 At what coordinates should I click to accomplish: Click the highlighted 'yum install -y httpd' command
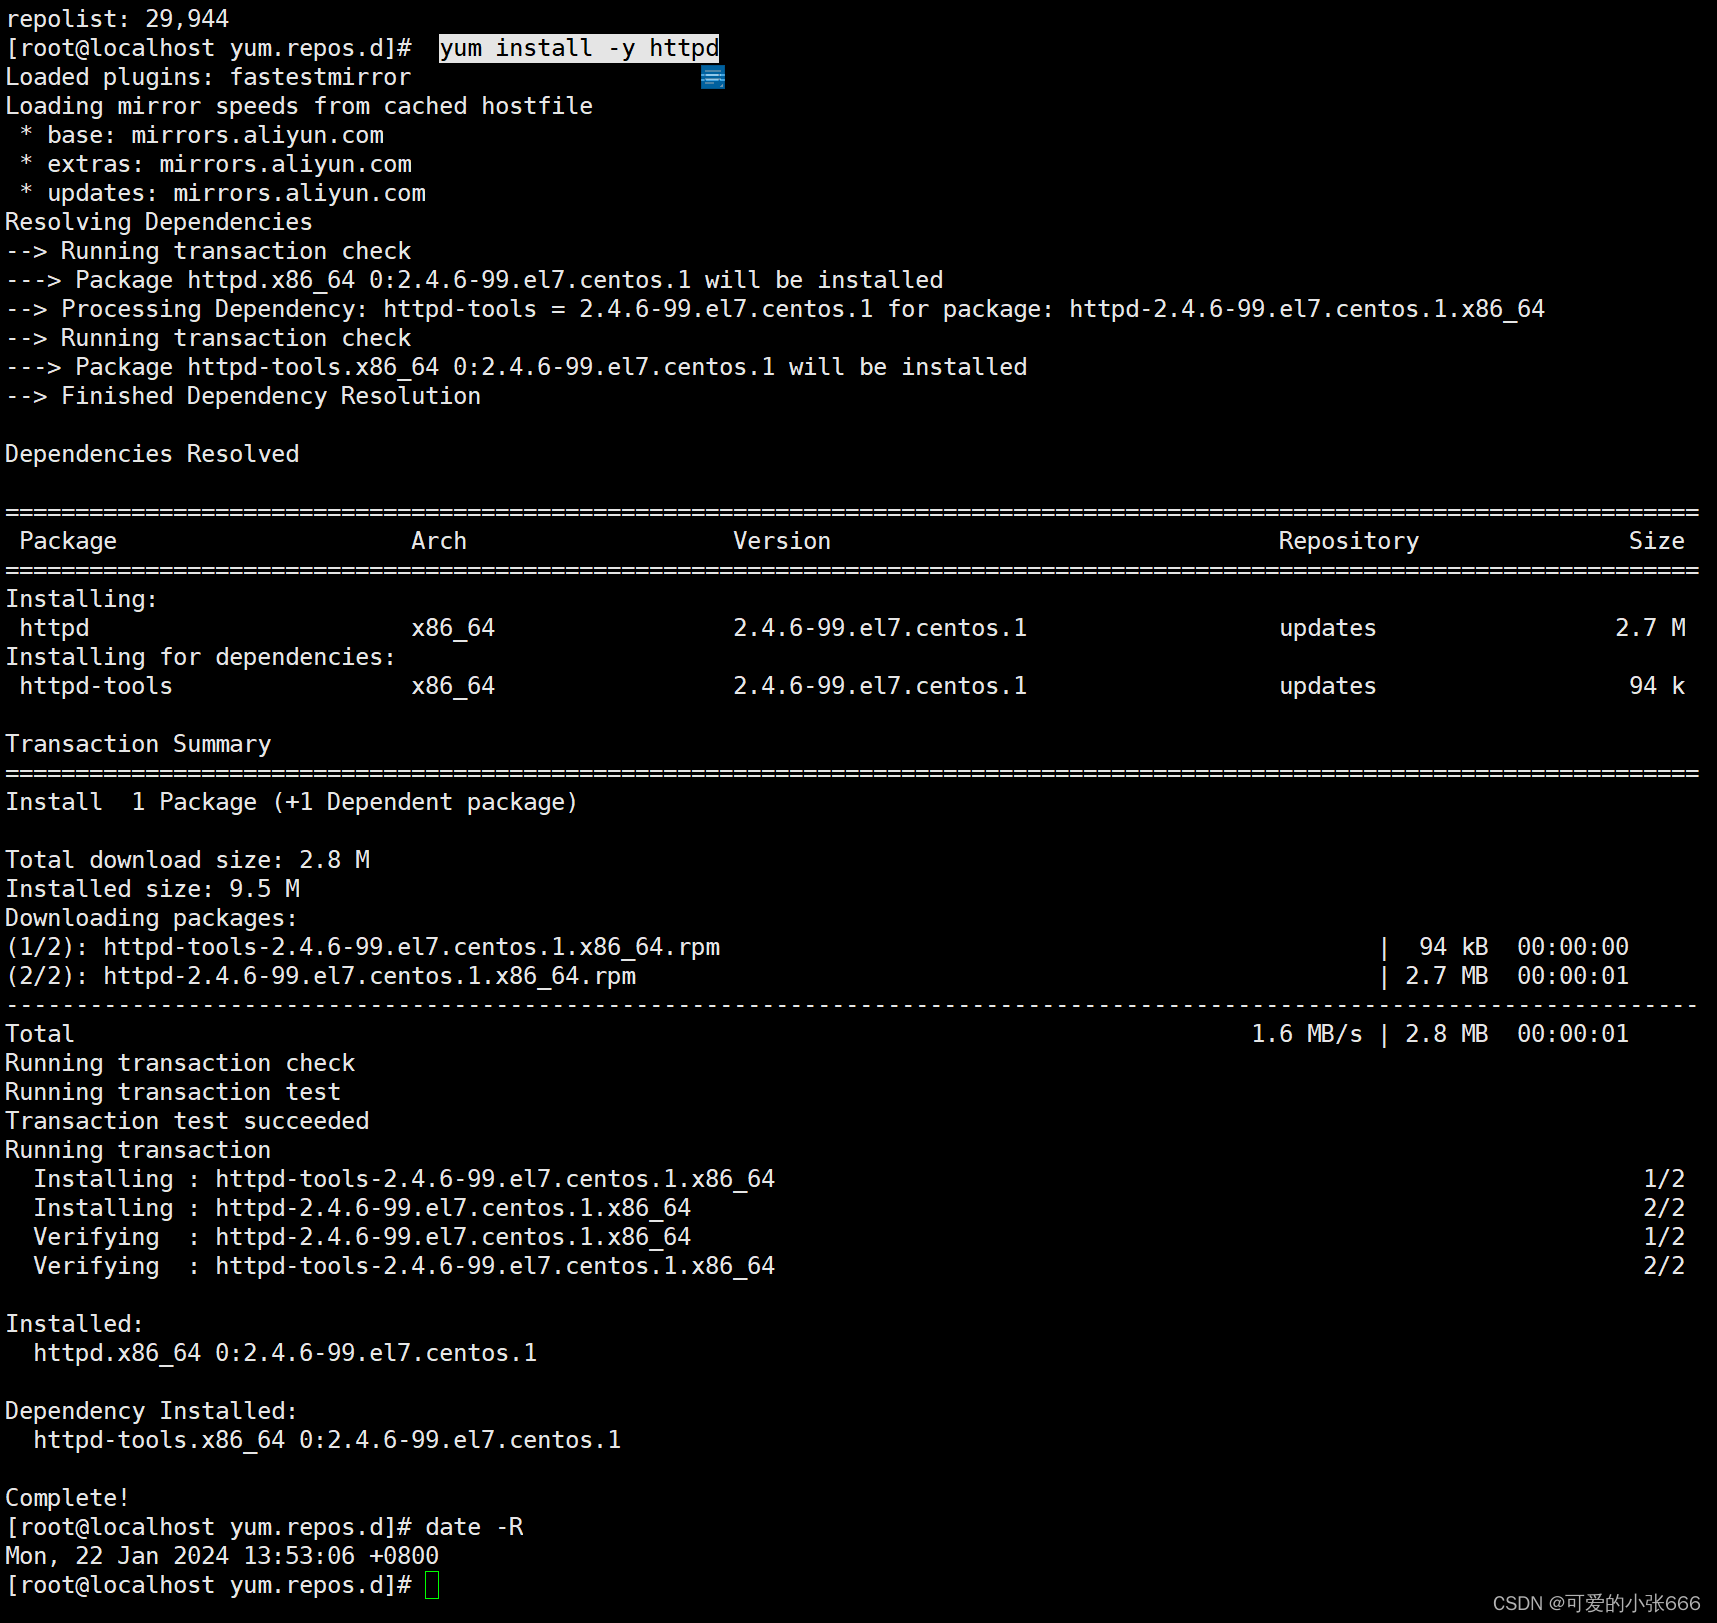579,48
